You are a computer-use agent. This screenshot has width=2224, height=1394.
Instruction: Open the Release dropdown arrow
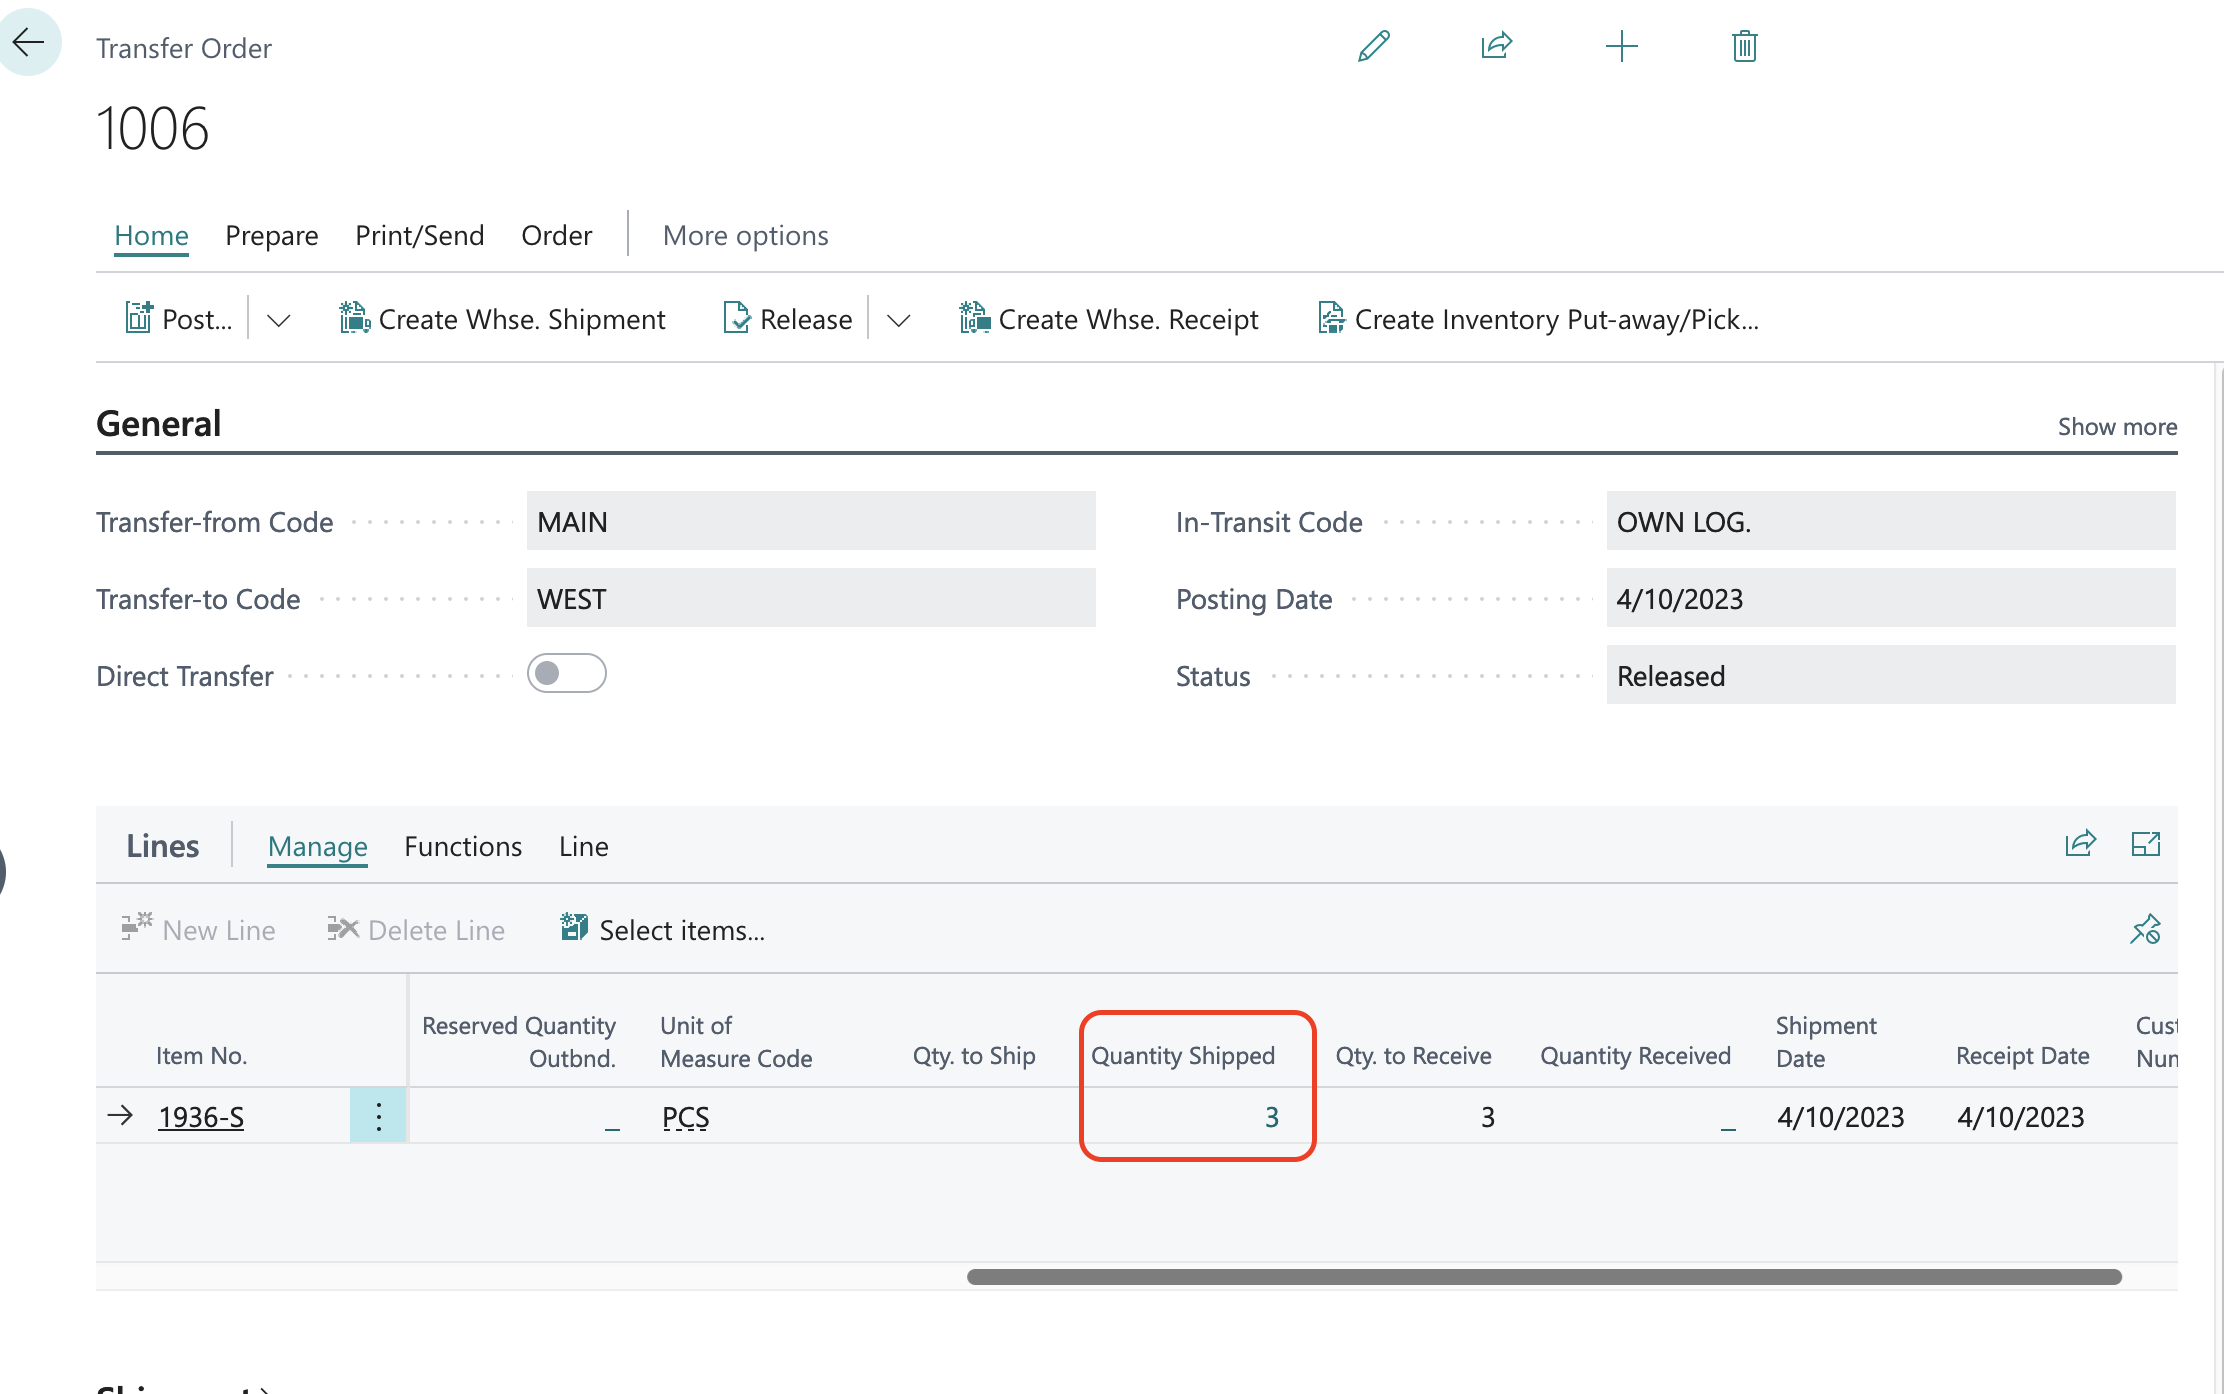pos(899,320)
